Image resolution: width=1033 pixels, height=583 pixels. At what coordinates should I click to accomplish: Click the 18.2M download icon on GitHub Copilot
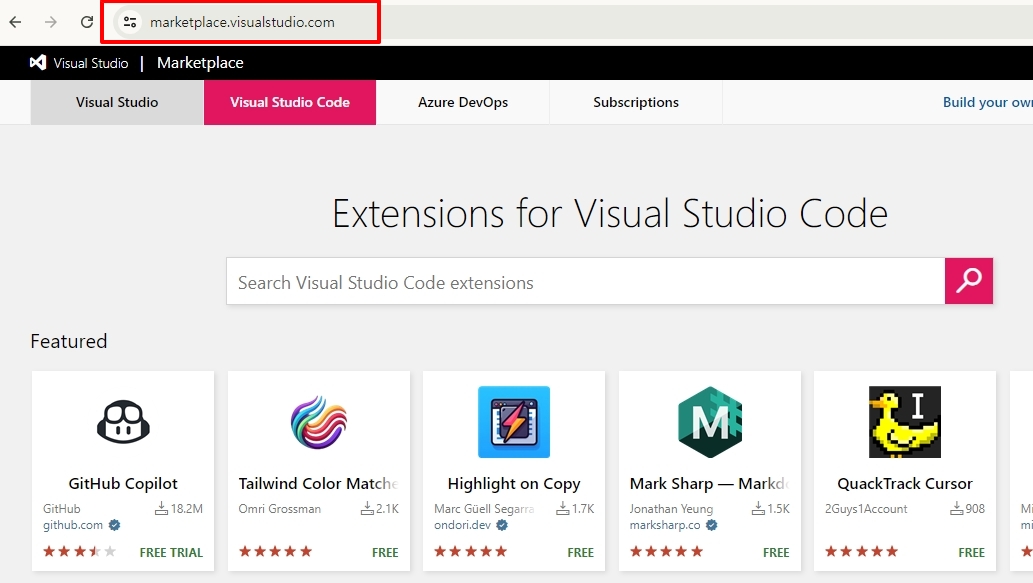point(161,509)
